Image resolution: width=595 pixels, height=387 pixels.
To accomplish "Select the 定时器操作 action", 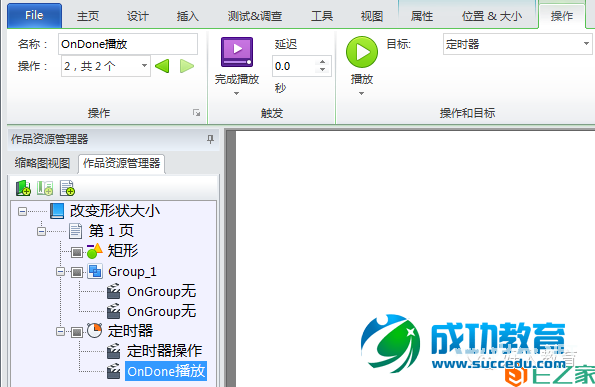I will pyautogui.click(x=164, y=351).
